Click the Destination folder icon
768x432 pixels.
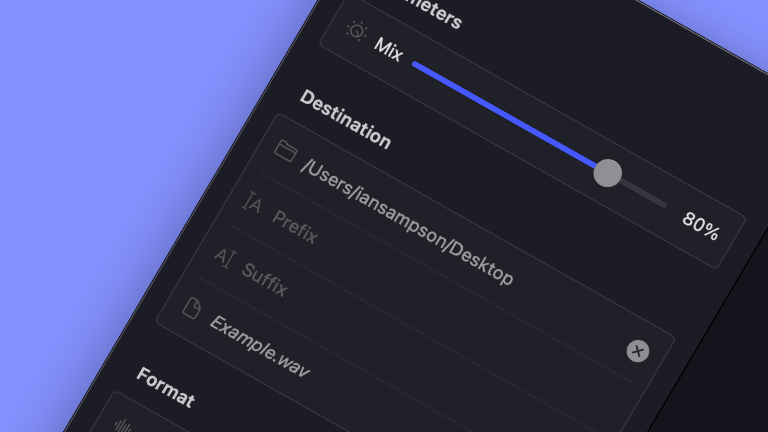[x=286, y=150]
